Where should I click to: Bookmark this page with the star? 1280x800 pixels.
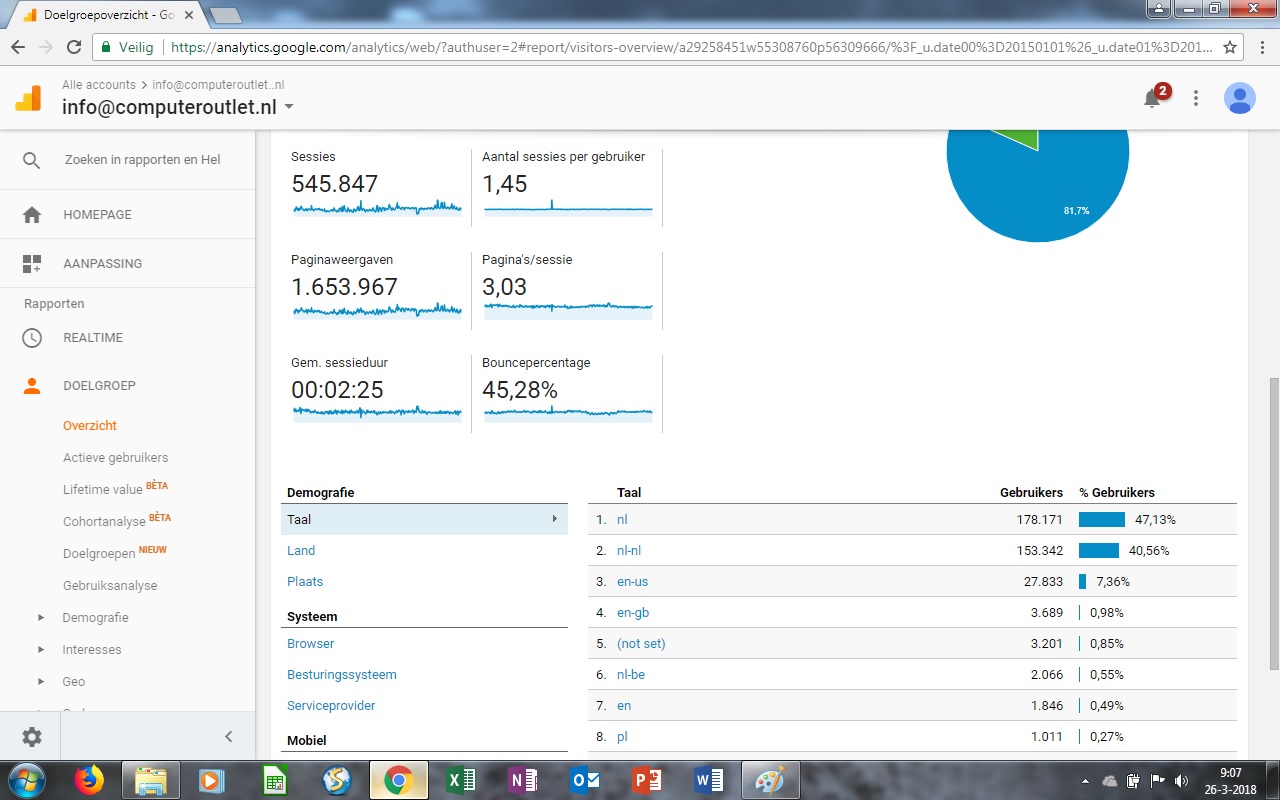(x=1230, y=47)
